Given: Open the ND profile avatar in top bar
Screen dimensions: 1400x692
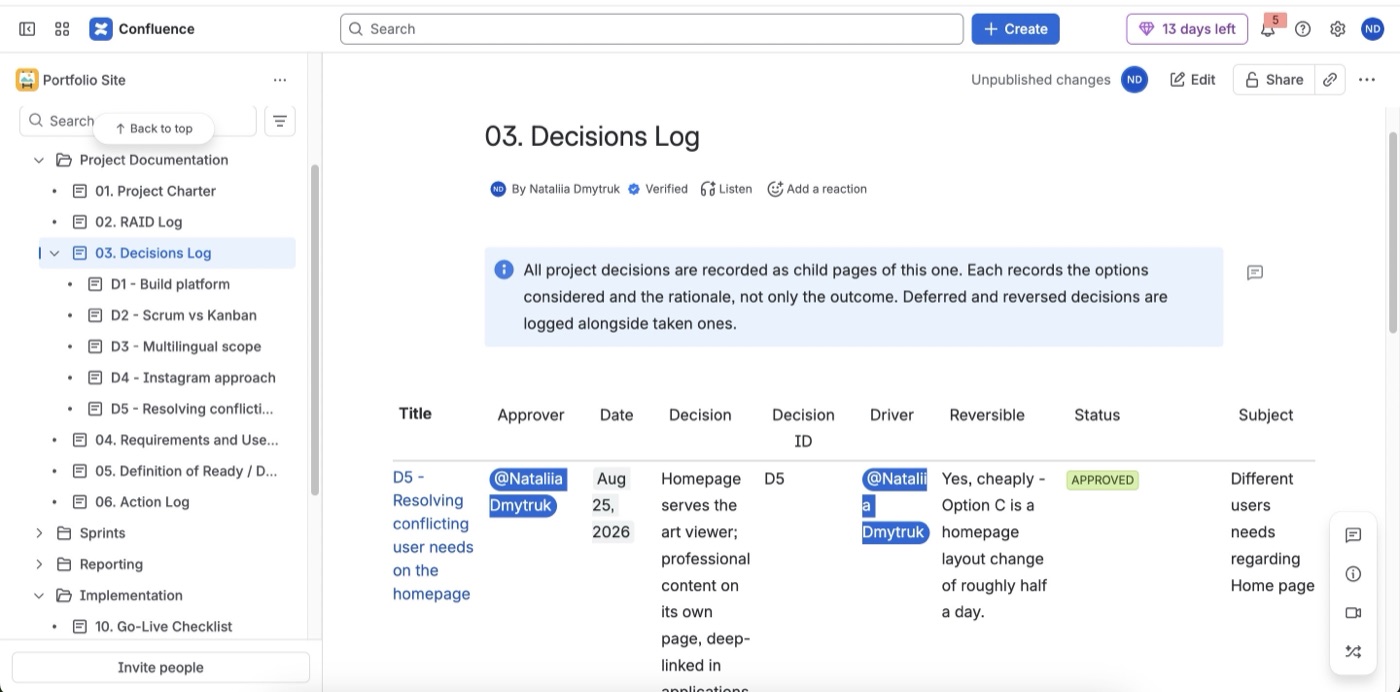Looking at the screenshot, I should click(1372, 29).
